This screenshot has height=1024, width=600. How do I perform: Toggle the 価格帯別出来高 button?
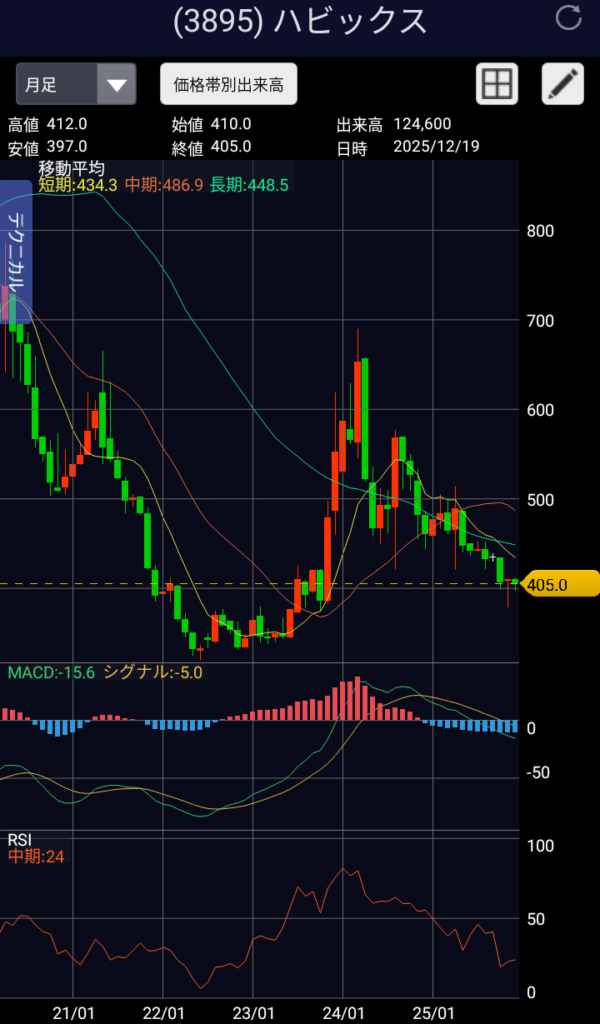228,85
